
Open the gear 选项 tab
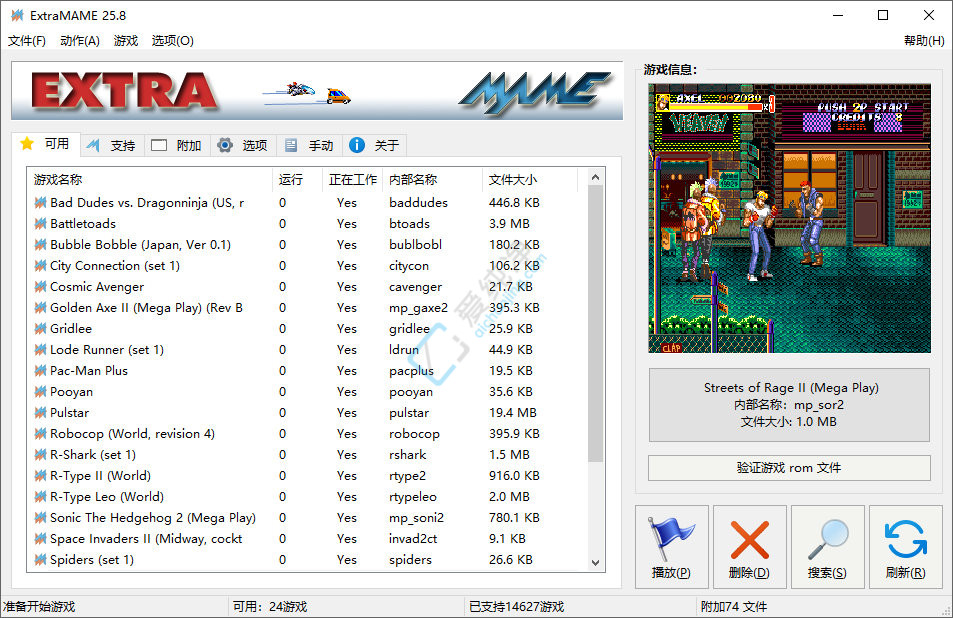pos(243,145)
